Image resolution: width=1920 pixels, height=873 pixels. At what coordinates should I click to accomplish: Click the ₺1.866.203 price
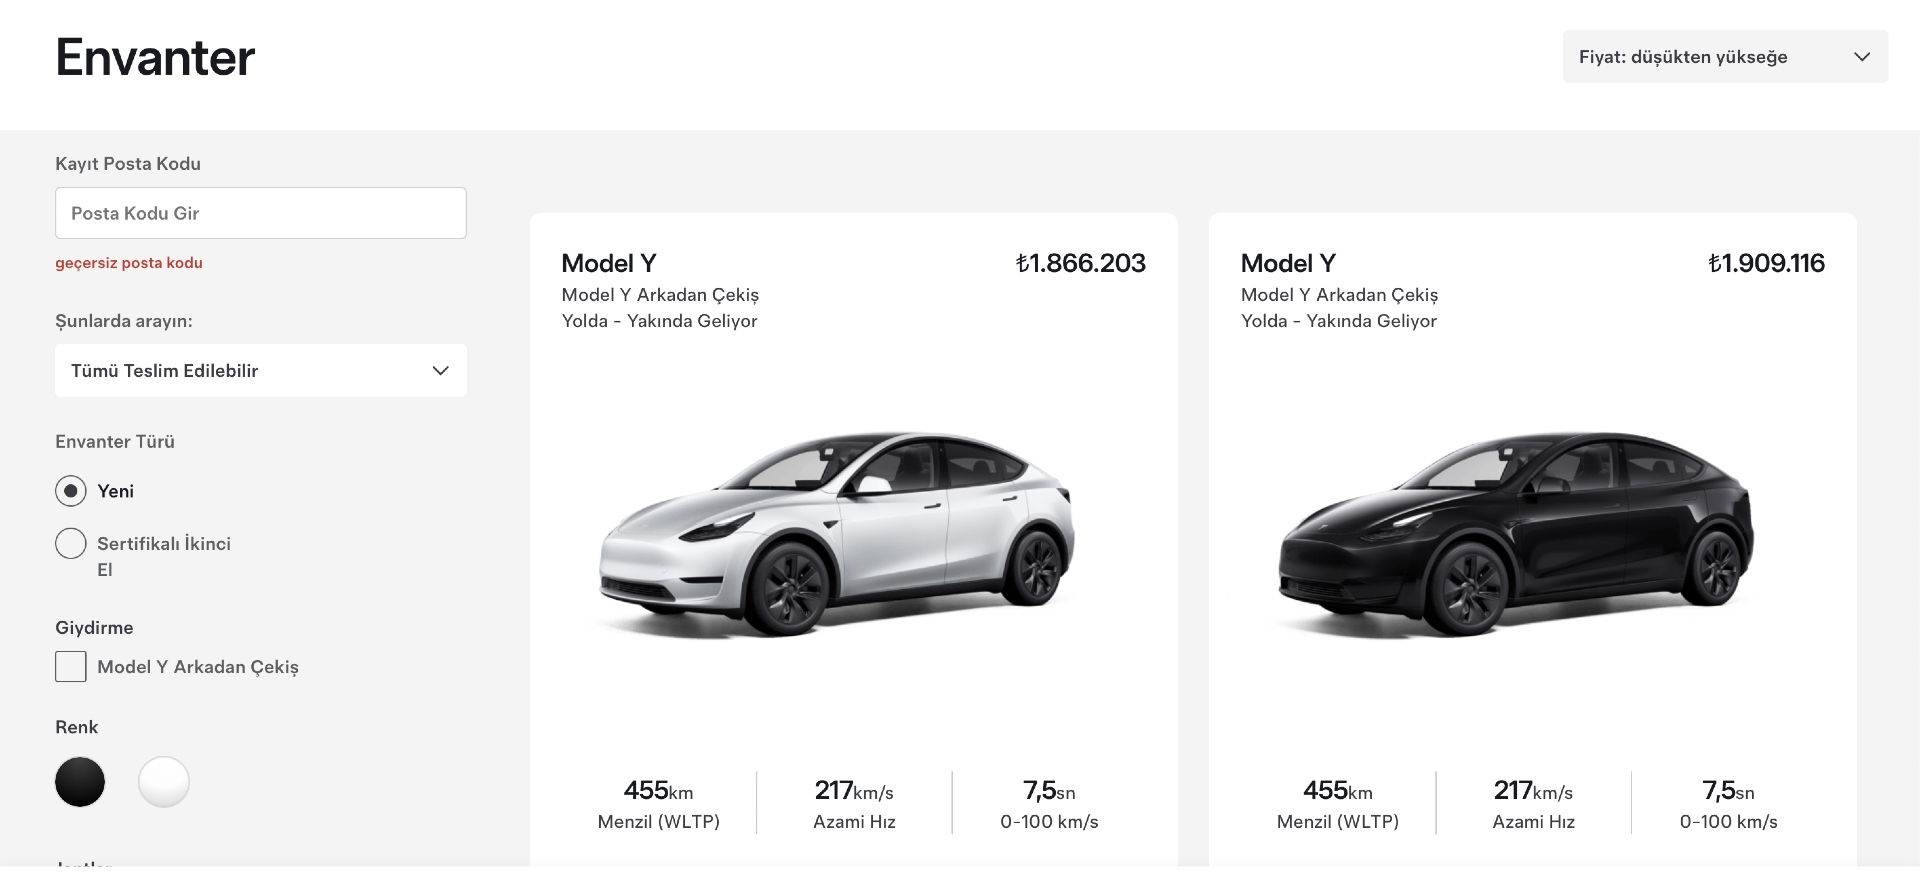[x=1081, y=263]
